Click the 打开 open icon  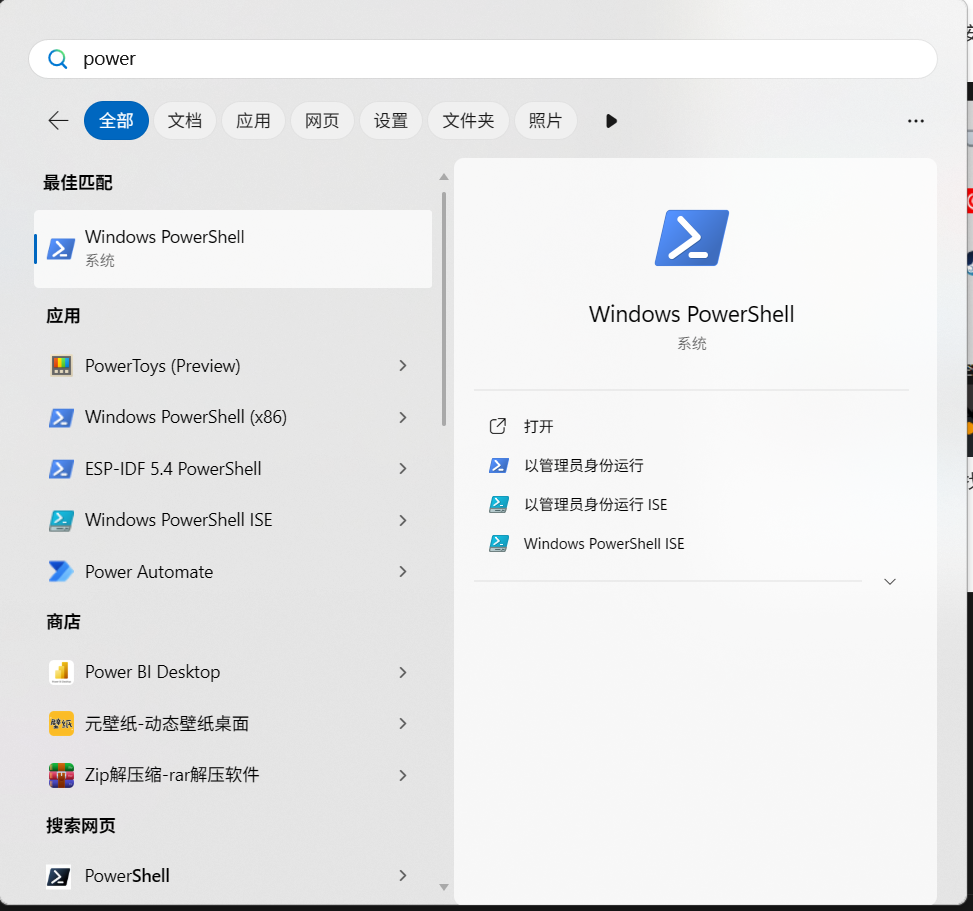tap(498, 426)
